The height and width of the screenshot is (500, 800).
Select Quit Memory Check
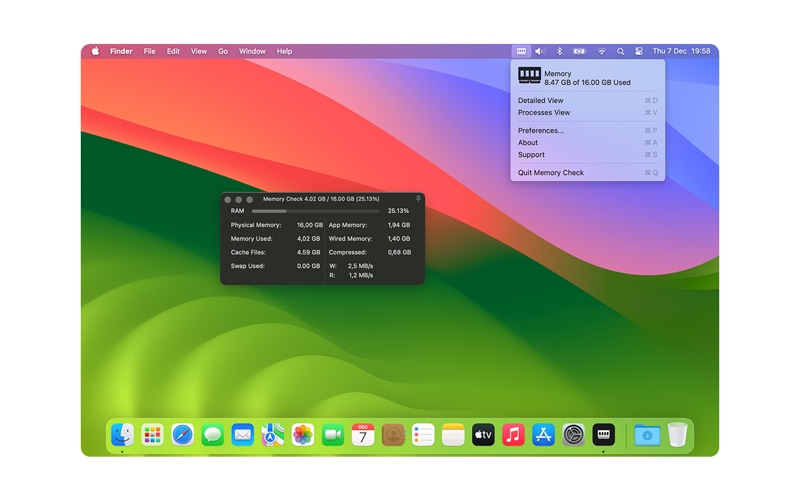(588, 172)
